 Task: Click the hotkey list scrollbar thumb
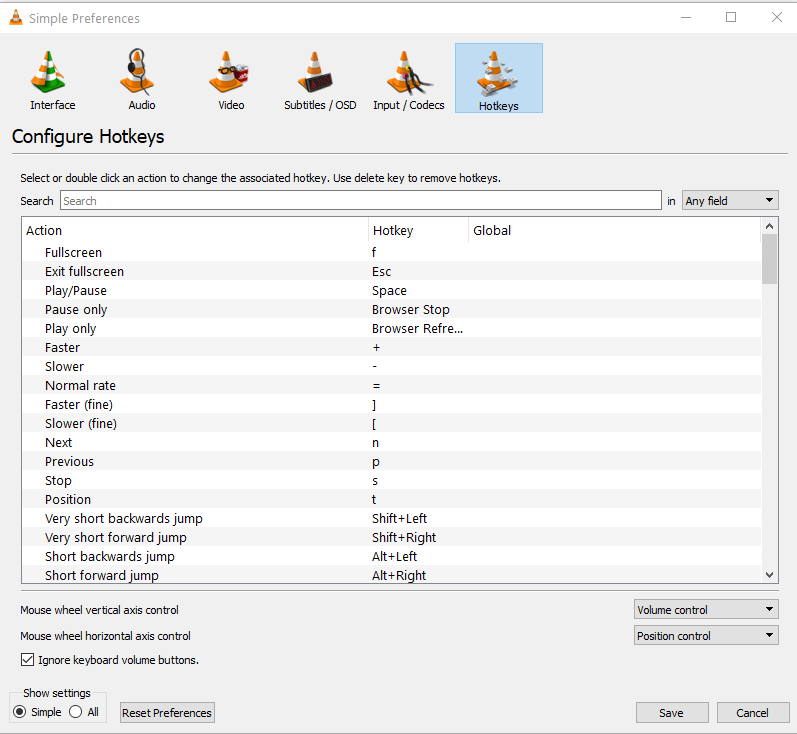769,258
